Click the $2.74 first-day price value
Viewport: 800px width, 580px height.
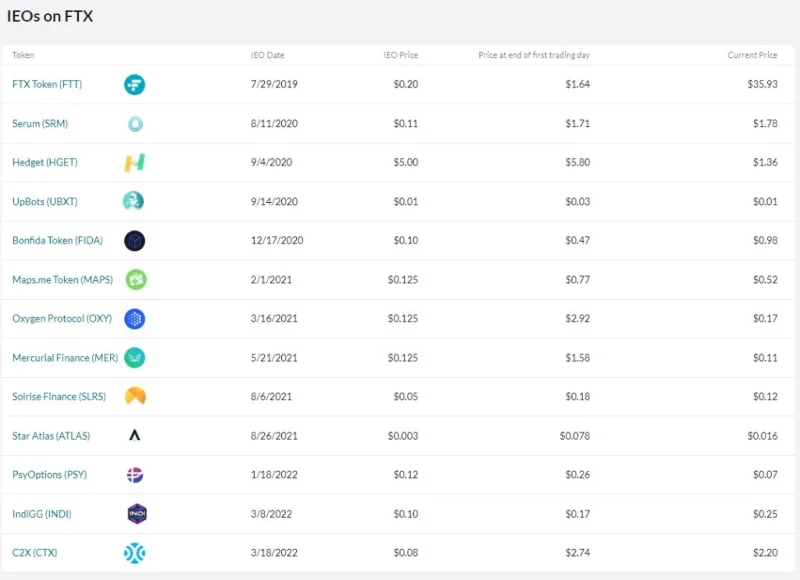point(578,552)
